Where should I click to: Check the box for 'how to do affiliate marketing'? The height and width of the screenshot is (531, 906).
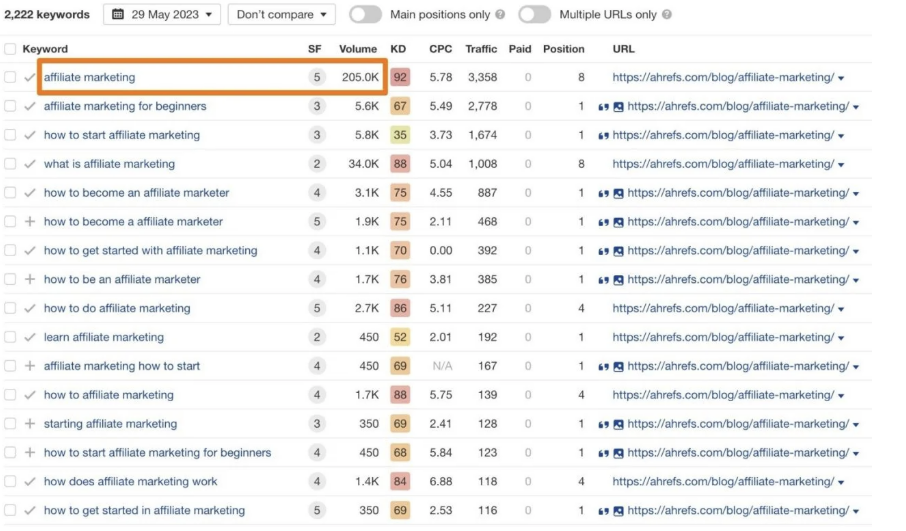[x=10, y=309]
